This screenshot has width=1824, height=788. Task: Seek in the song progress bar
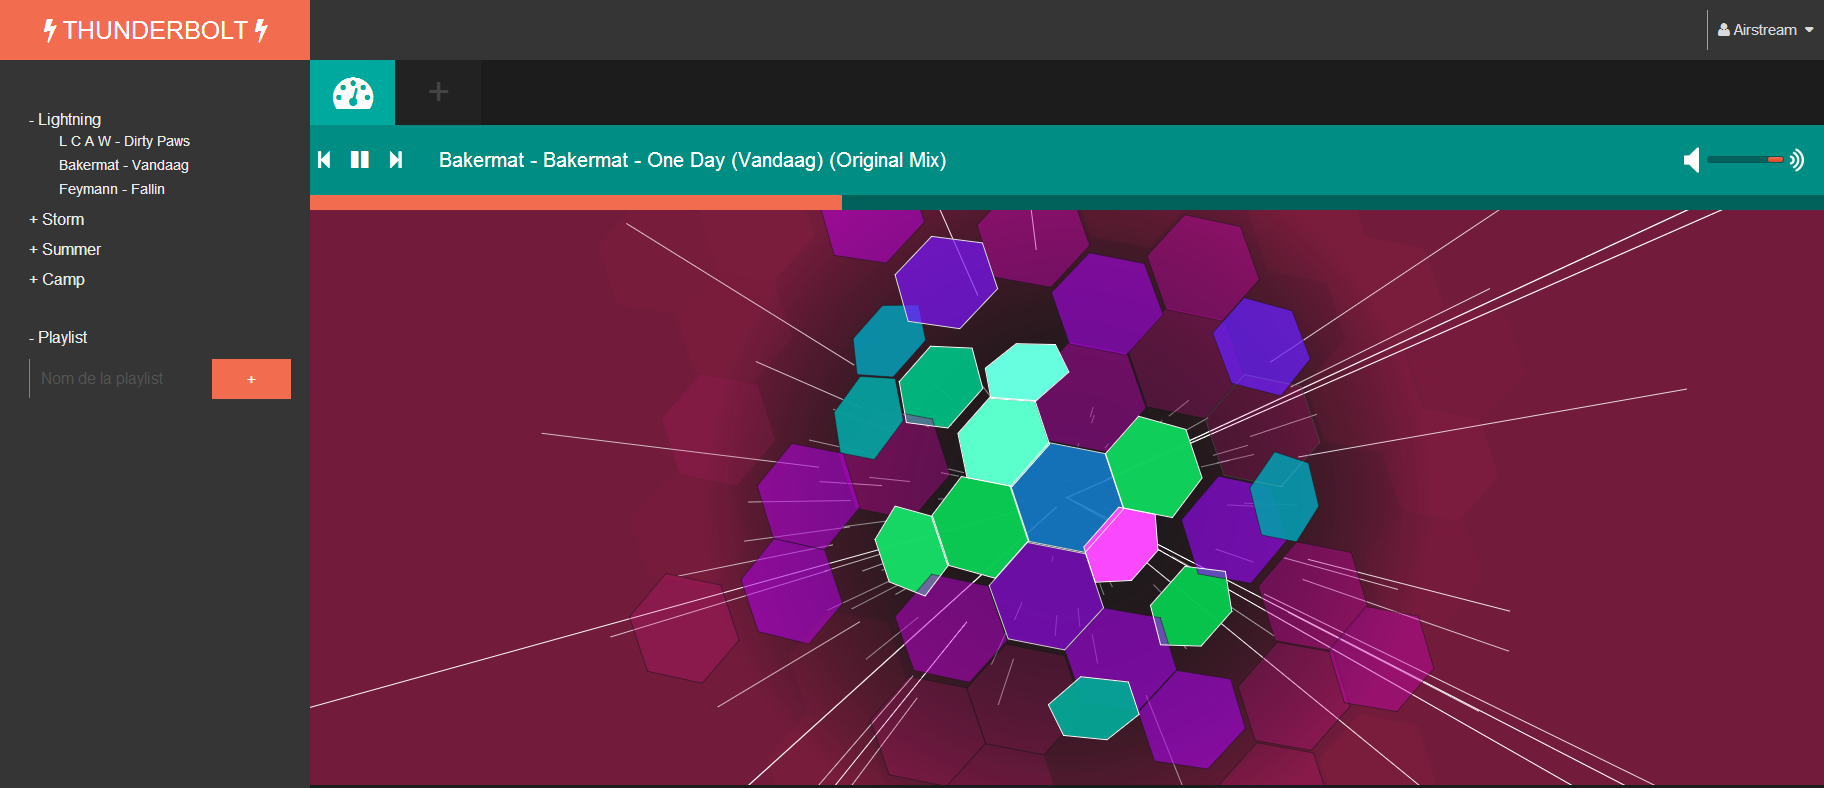pos(1067,202)
